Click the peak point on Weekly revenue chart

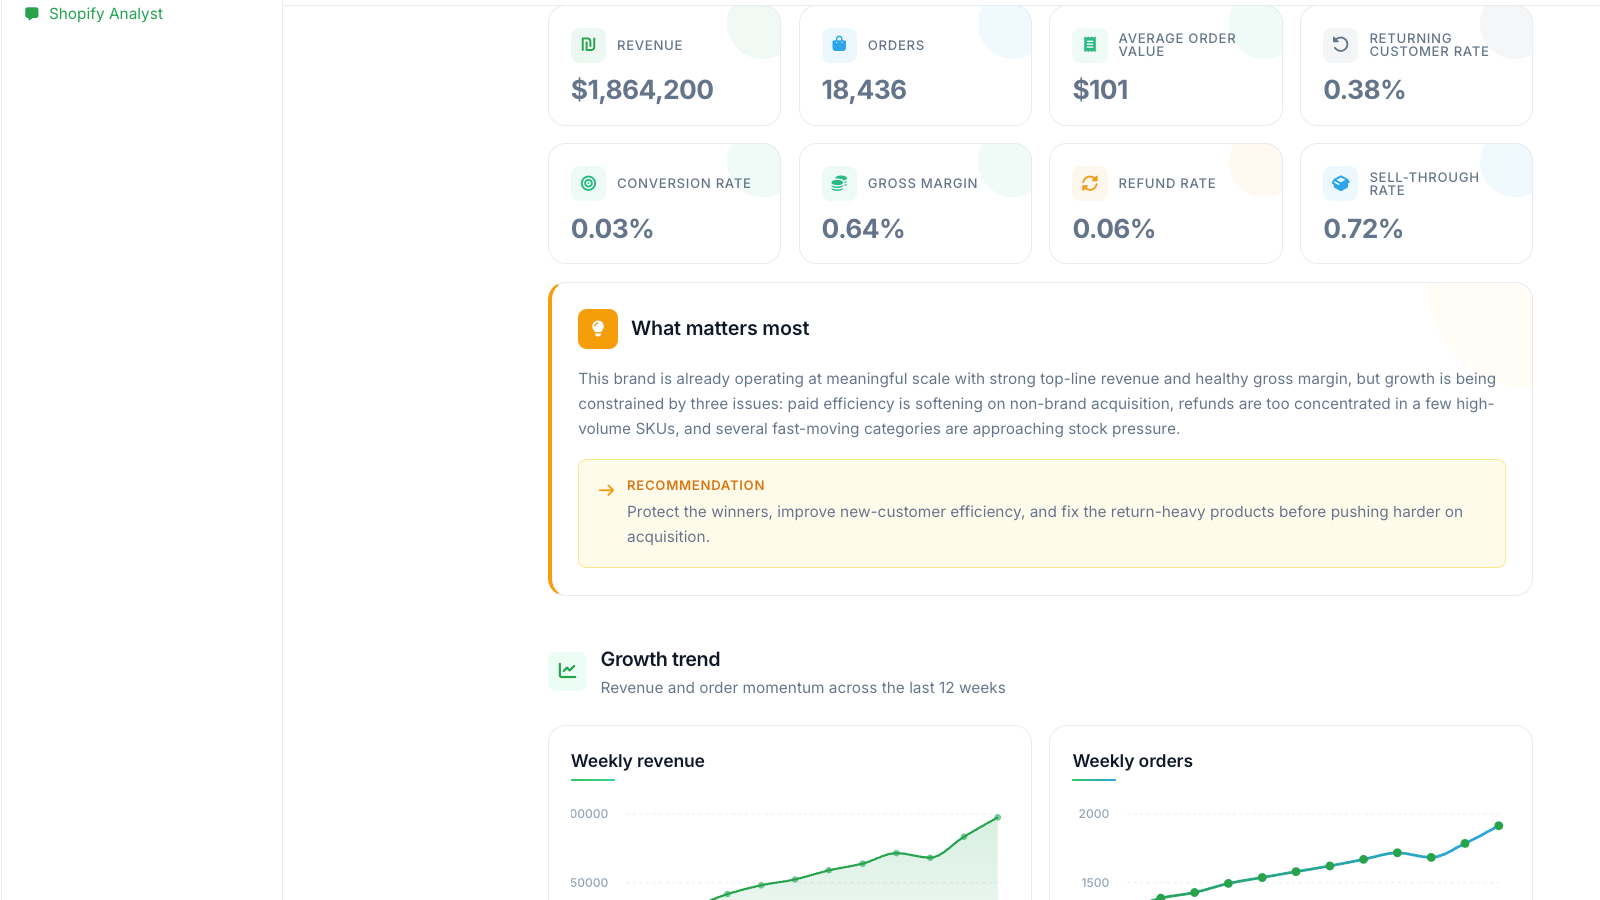tap(998, 817)
